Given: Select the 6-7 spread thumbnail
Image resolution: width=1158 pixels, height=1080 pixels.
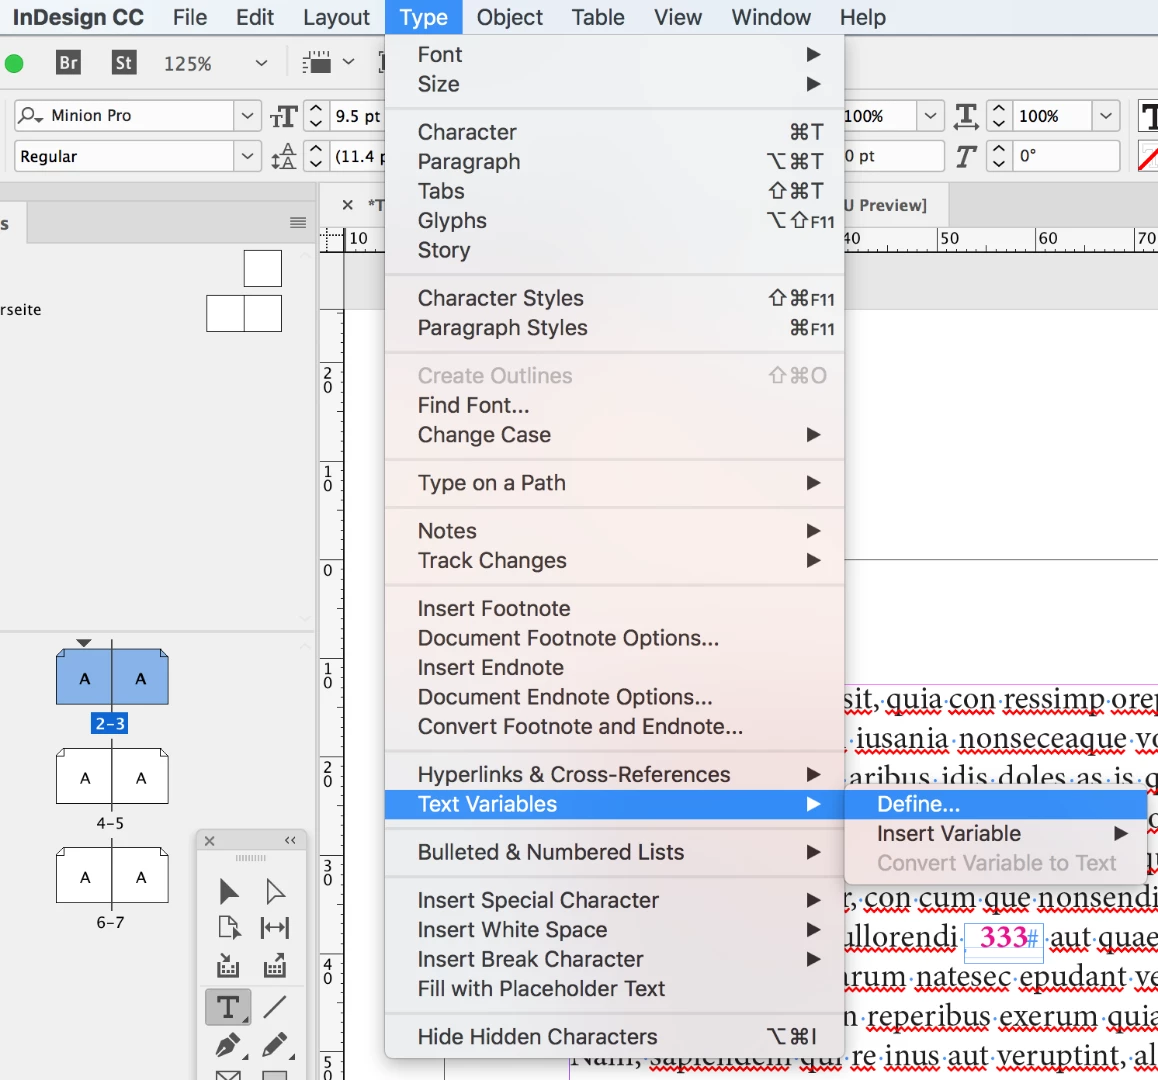Looking at the screenshot, I should (x=112, y=875).
